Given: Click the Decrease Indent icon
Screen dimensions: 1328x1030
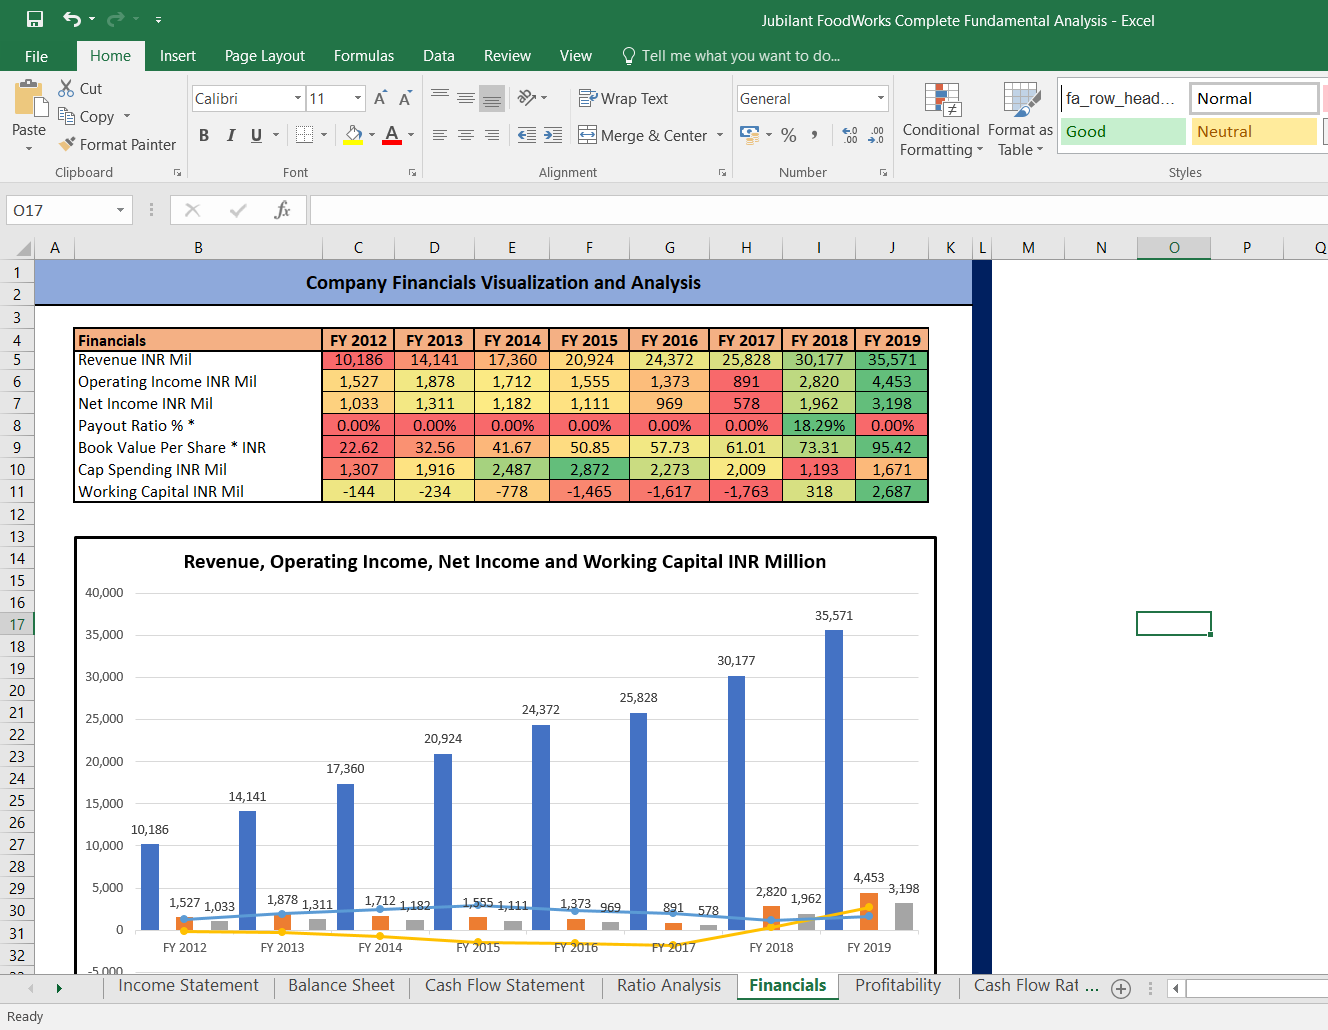Looking at the screenshot, I should tap(527, 135).
